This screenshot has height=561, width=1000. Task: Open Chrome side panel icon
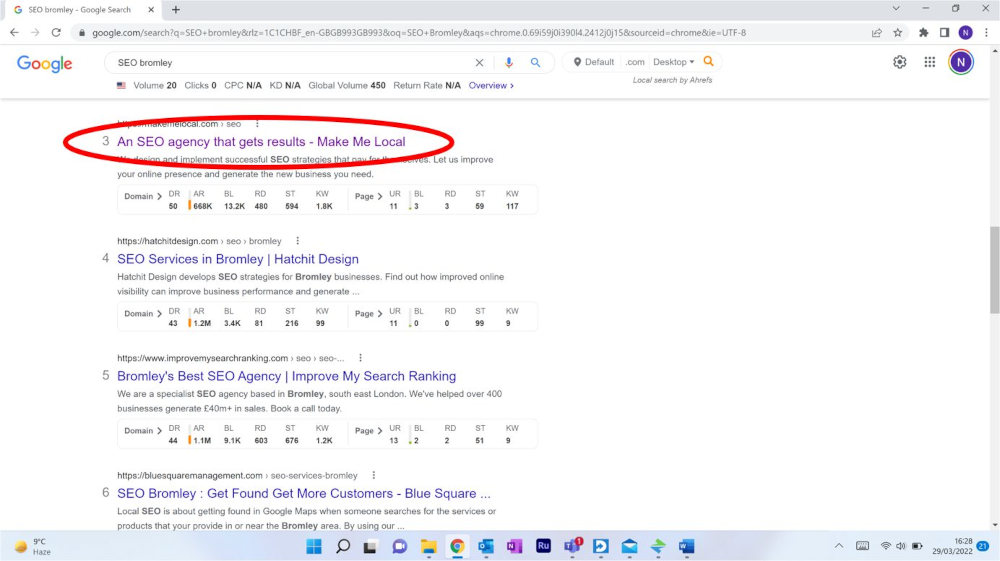tap(945, 33)
